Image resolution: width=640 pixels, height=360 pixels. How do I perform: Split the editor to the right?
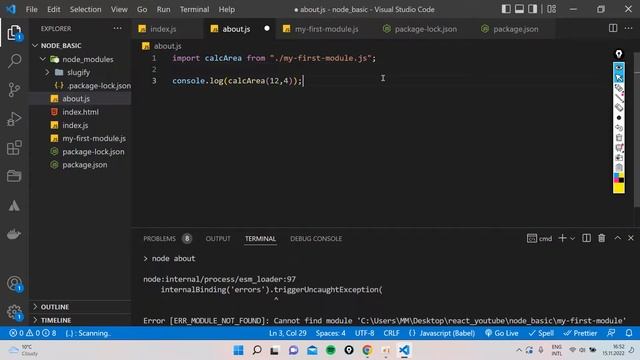(x=613, y=28)
